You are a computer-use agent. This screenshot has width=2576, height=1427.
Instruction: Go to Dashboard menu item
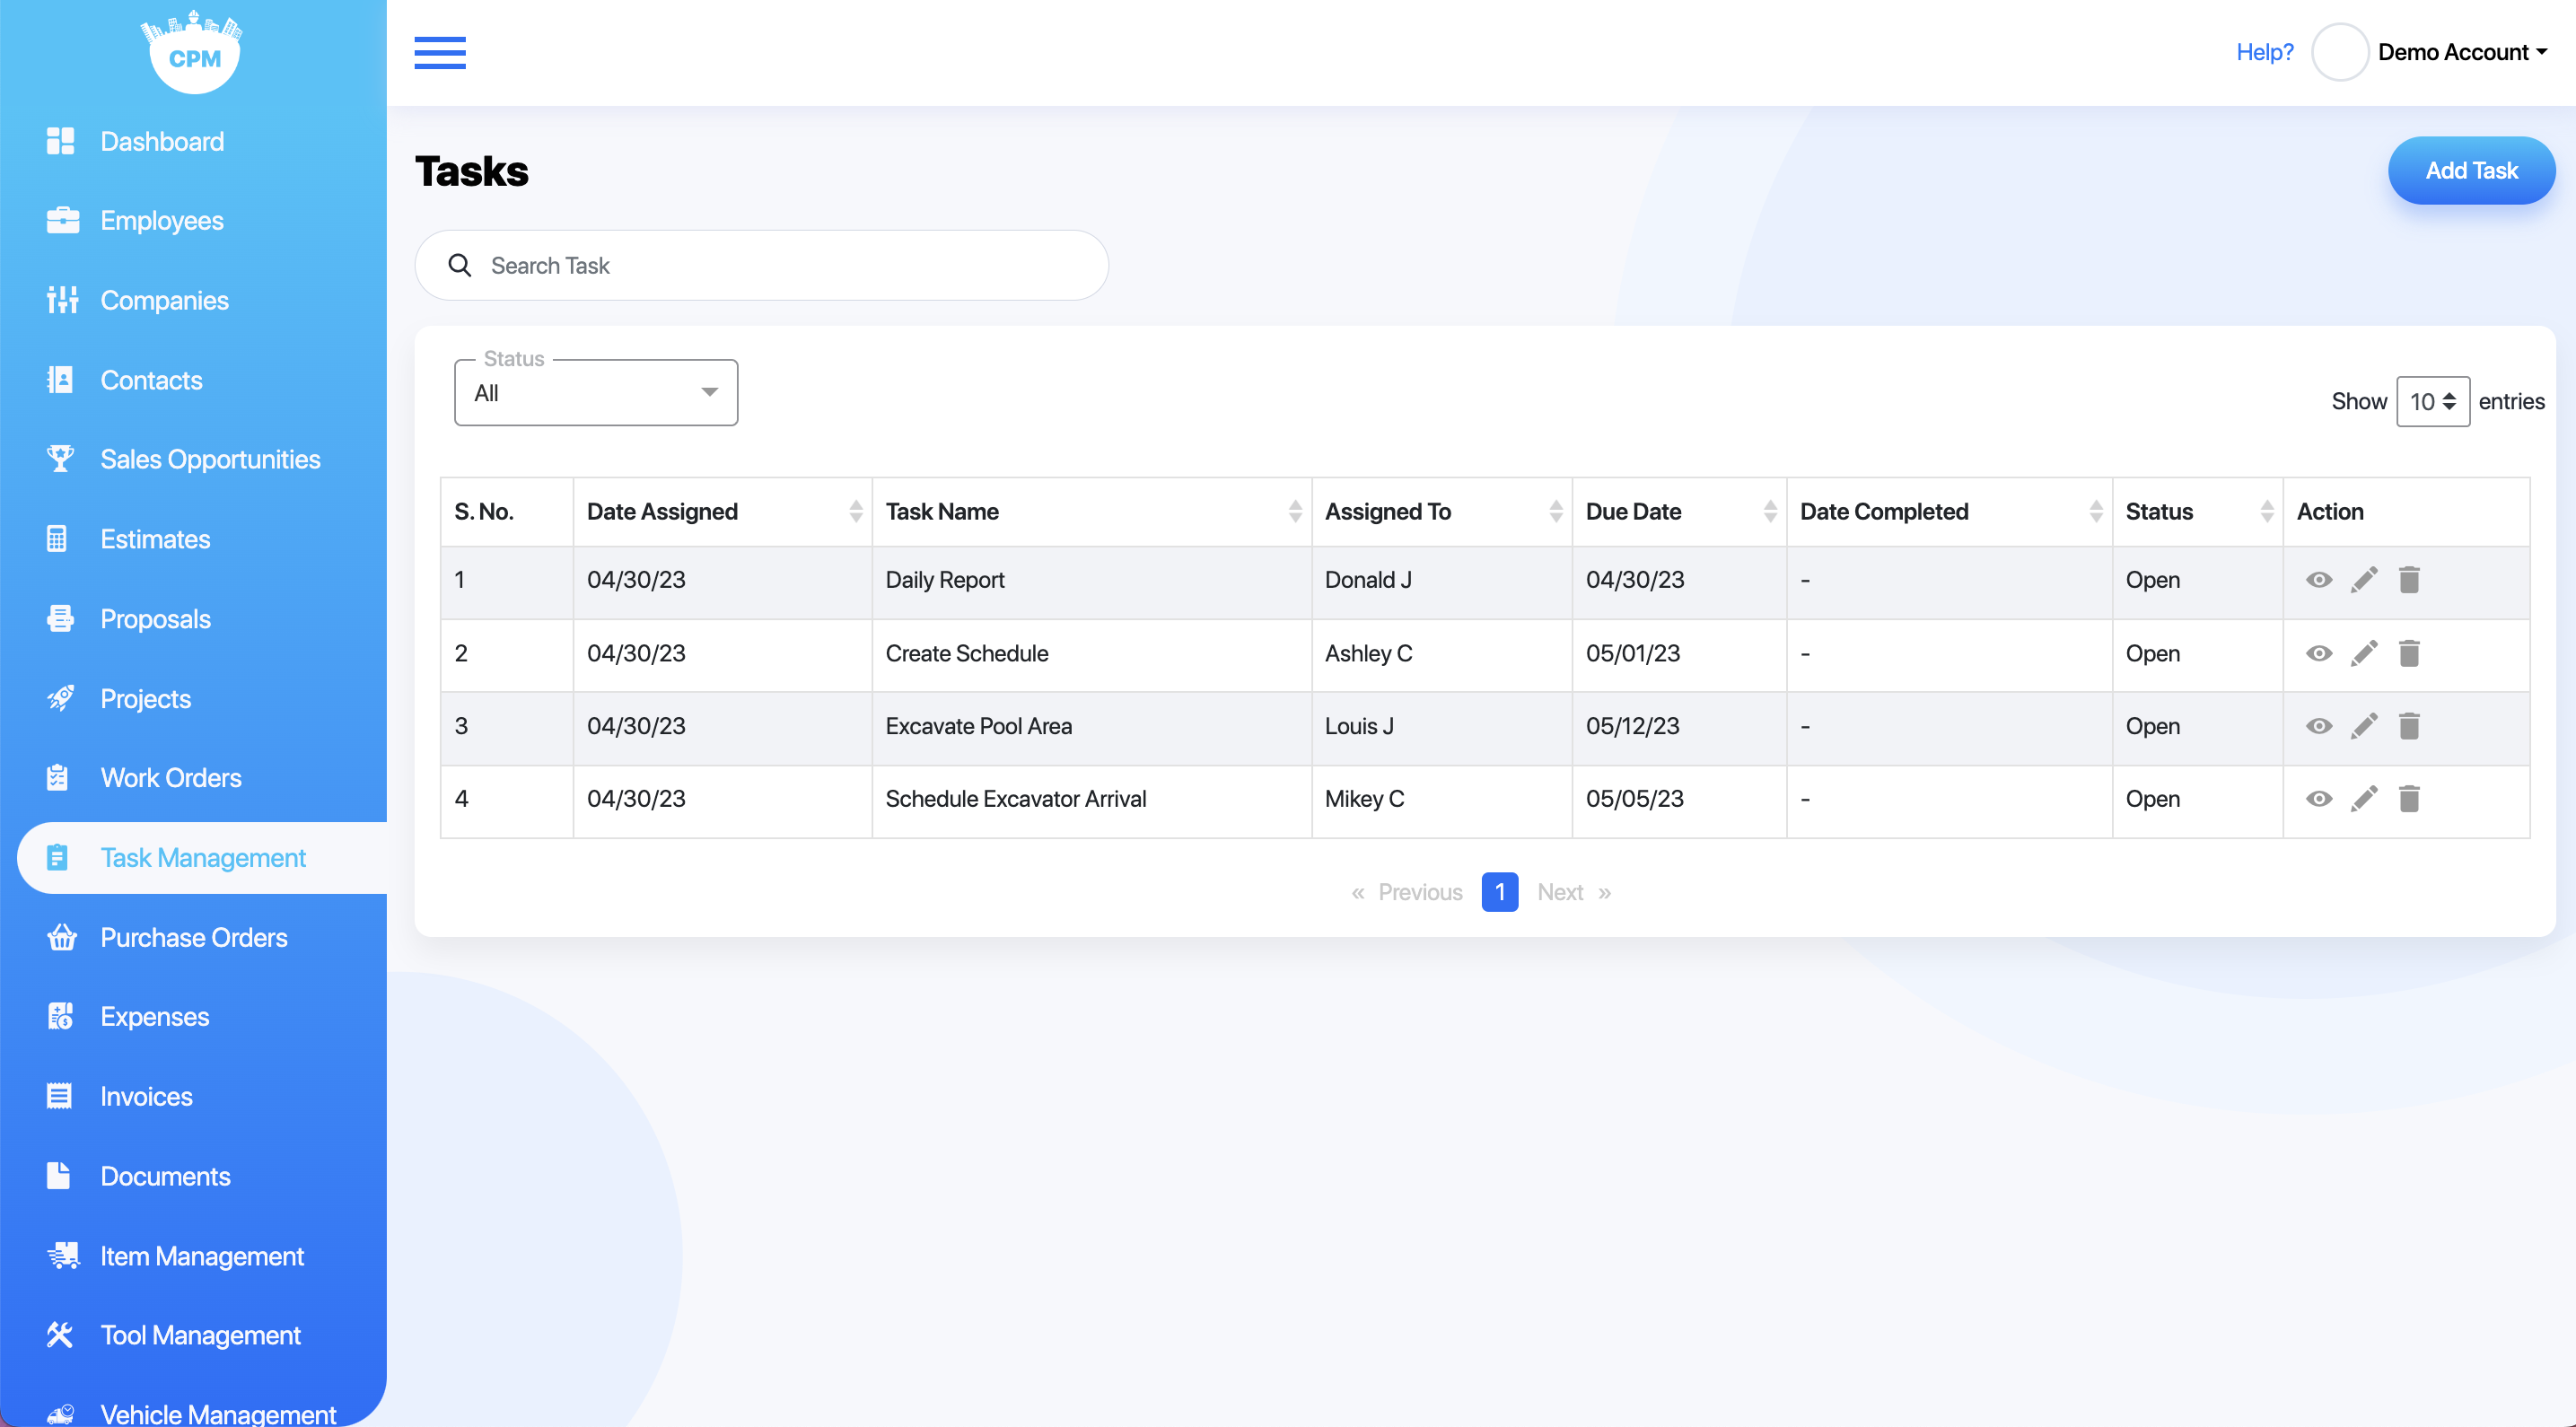pyautogui.click(x=162, y=141)
